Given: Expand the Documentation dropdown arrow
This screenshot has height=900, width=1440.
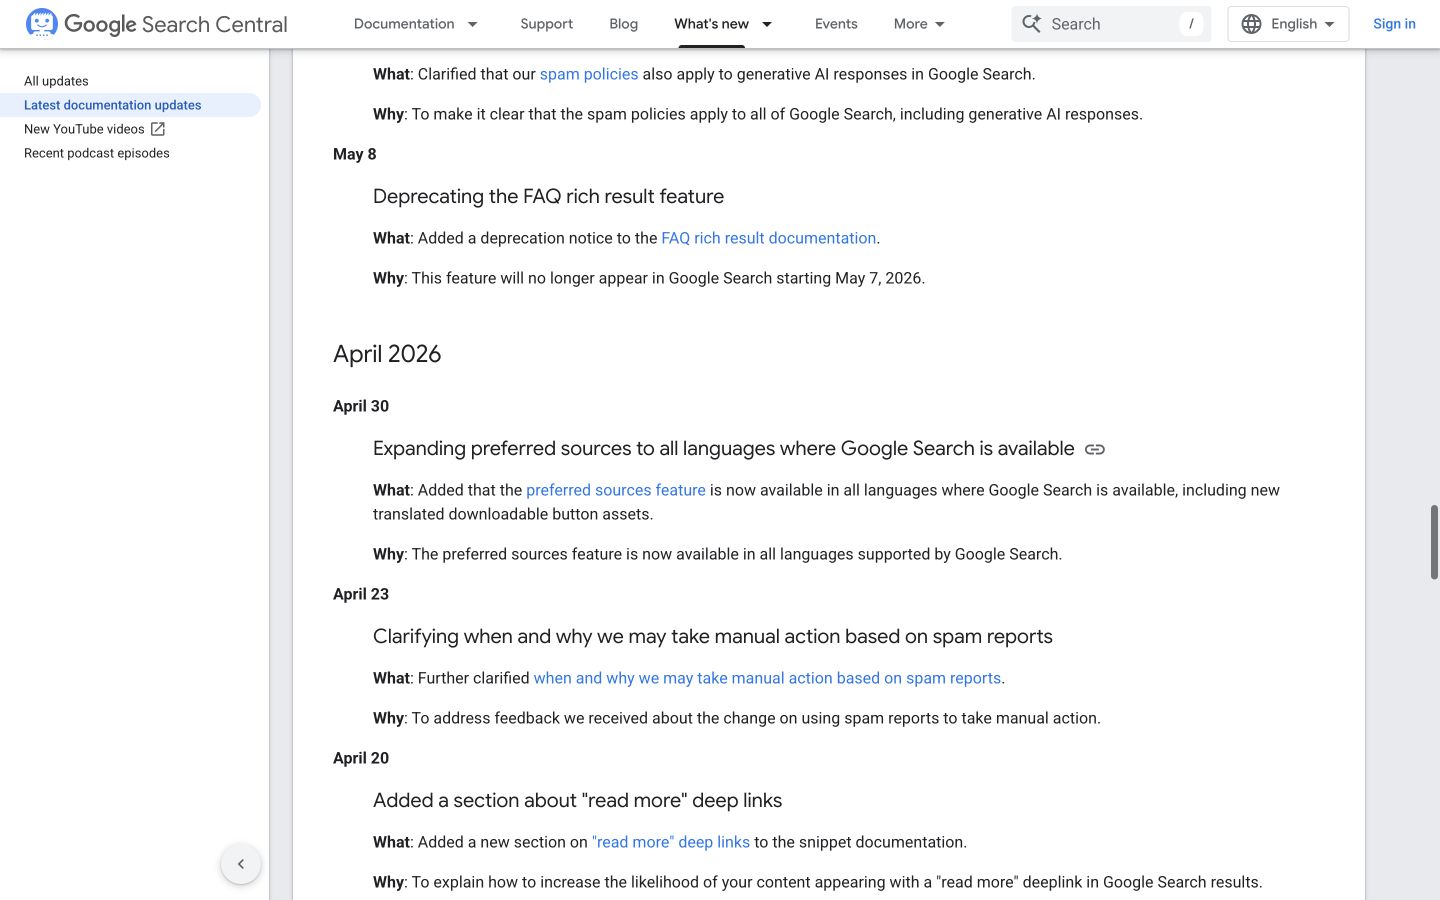Looking at the screenshot, I should 473,24.
